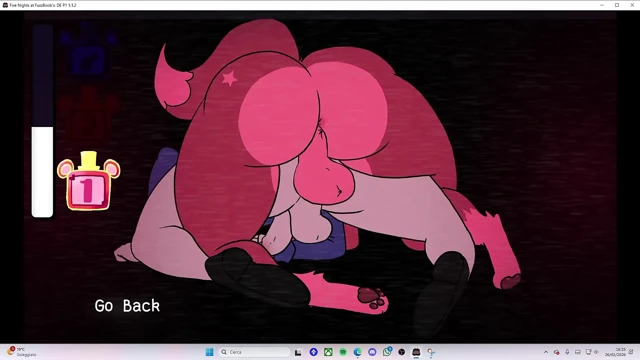Click the pink number 1 bear badge
The image size is (640, 360).
point(89,181)
